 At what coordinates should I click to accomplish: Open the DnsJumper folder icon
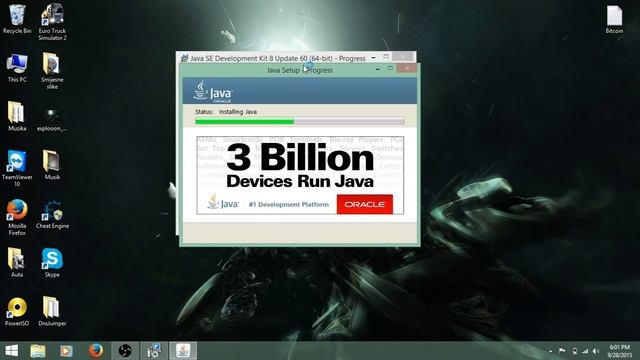tap(52, 311)
